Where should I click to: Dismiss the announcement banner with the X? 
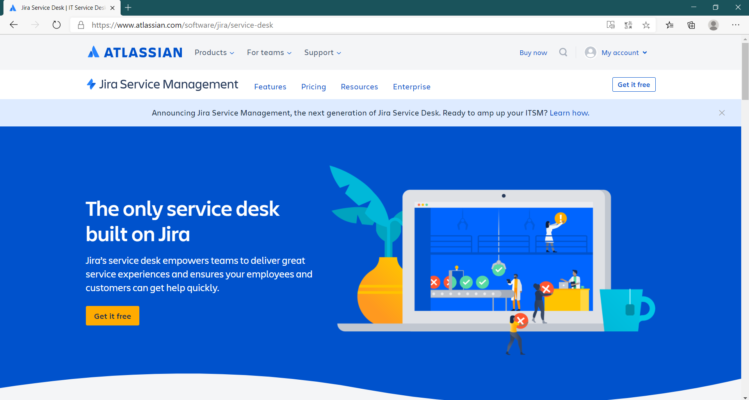click(x=722, y=113)
